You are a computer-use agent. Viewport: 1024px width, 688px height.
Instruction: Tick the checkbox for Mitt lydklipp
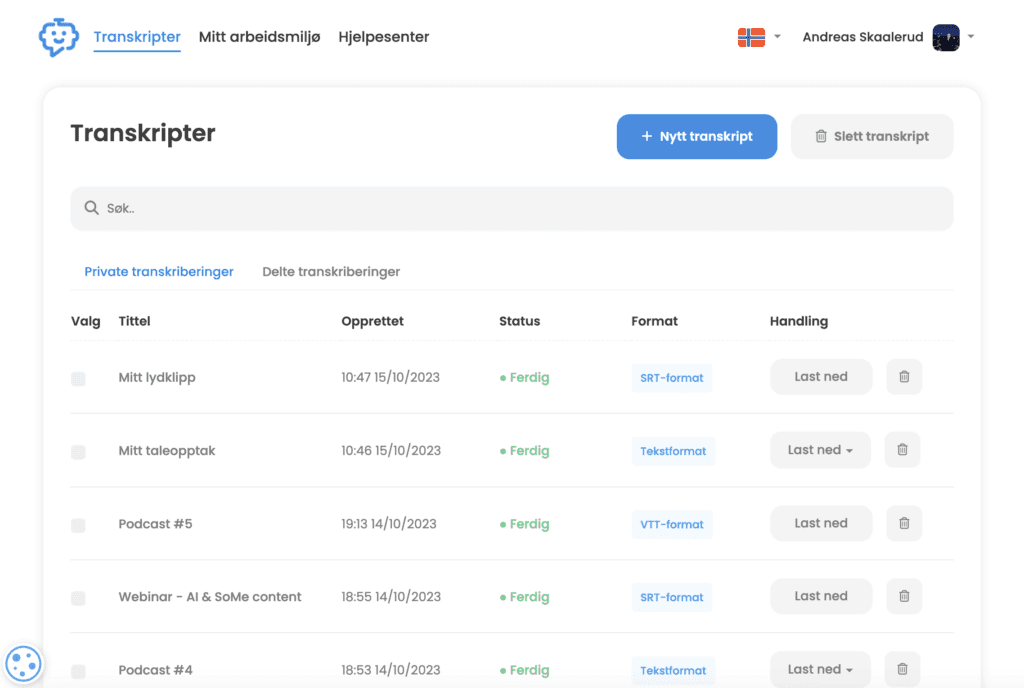[x=78, y=379]
